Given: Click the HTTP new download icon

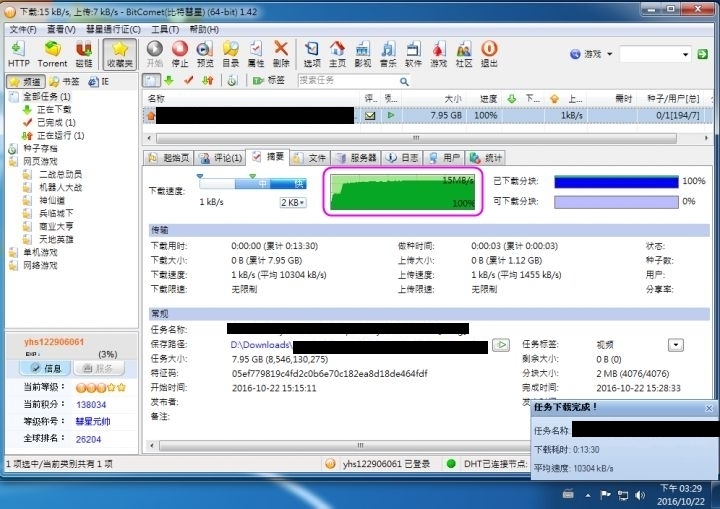Looking at the screenshot, I should point(18,54).
